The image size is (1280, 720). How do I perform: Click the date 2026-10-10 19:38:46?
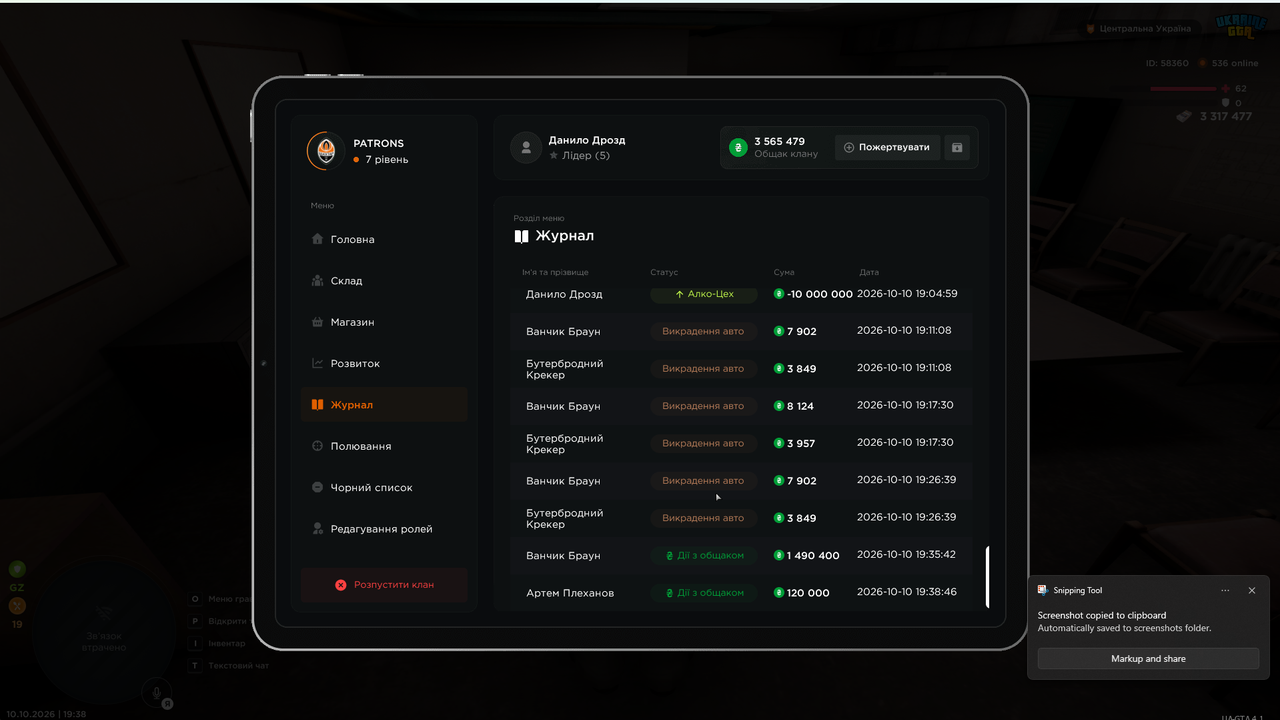point(907,592)
